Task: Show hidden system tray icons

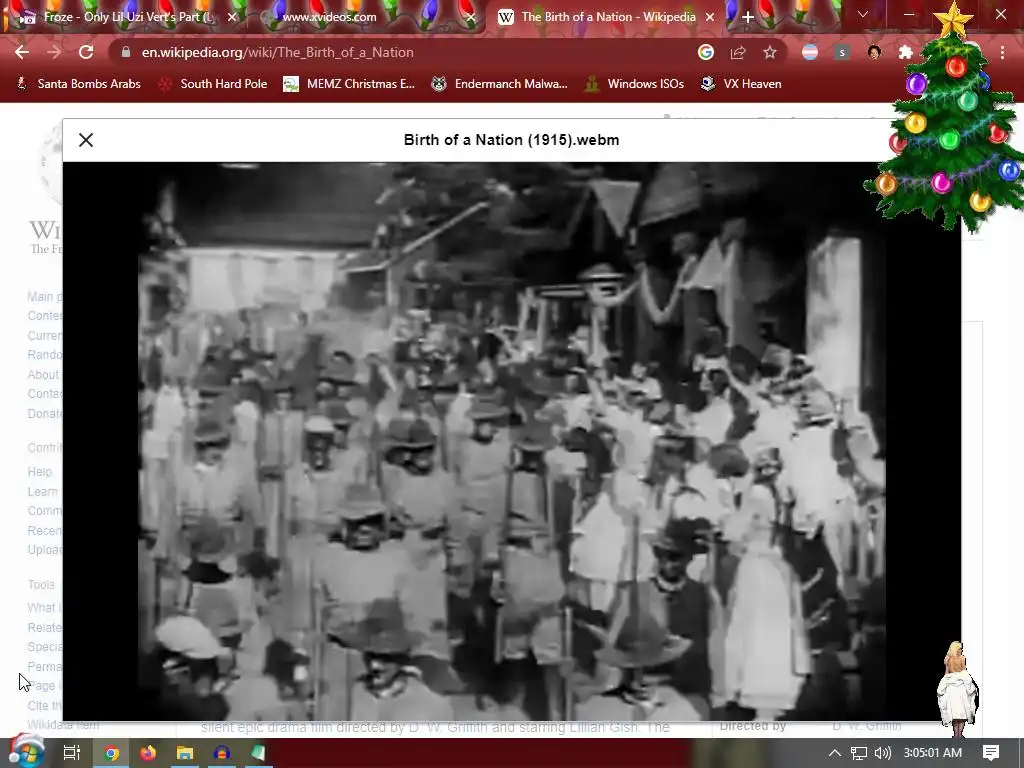Action: [835, 753]
